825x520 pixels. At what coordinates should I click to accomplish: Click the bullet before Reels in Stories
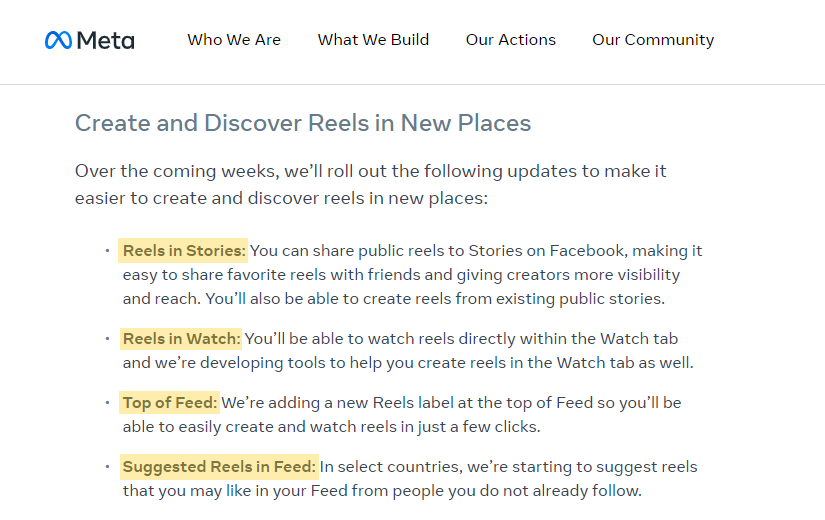(107, 251)
